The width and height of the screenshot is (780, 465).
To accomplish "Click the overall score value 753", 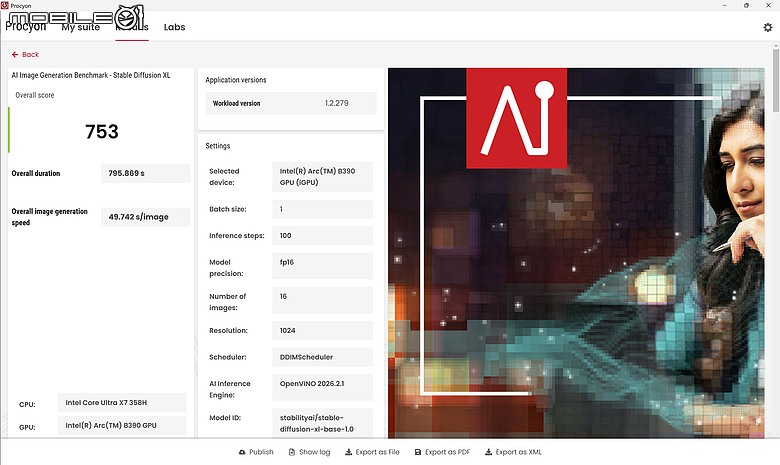I will click(x=101, y=131).
